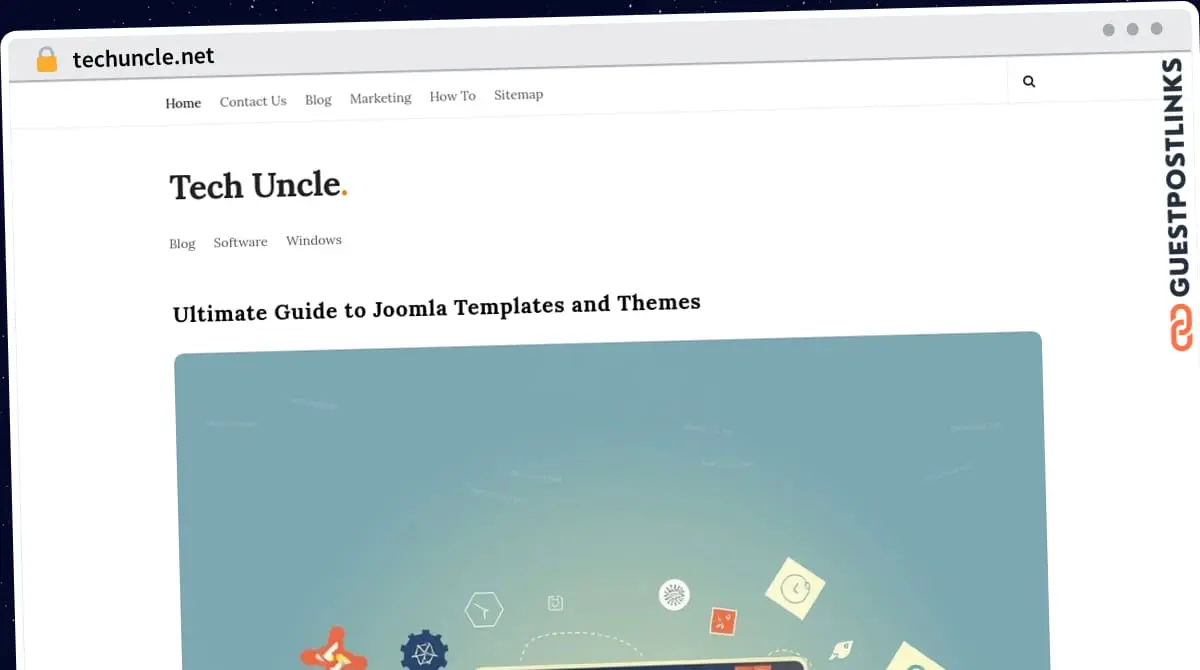
Task: Open the Software category link
Action: pos(240,242)
